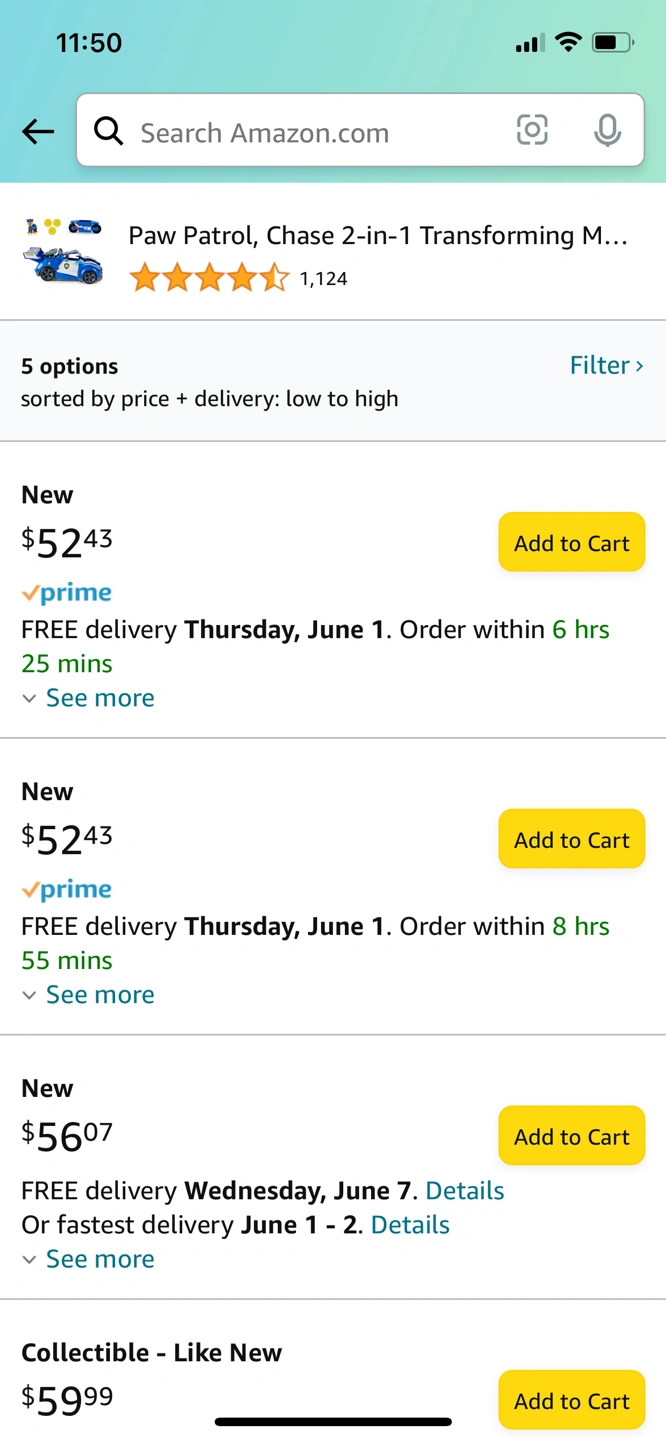Expand See more on first offer
Image resolution: width=666 pixels, height=1440 pixels.
click(x=88, y=698)
